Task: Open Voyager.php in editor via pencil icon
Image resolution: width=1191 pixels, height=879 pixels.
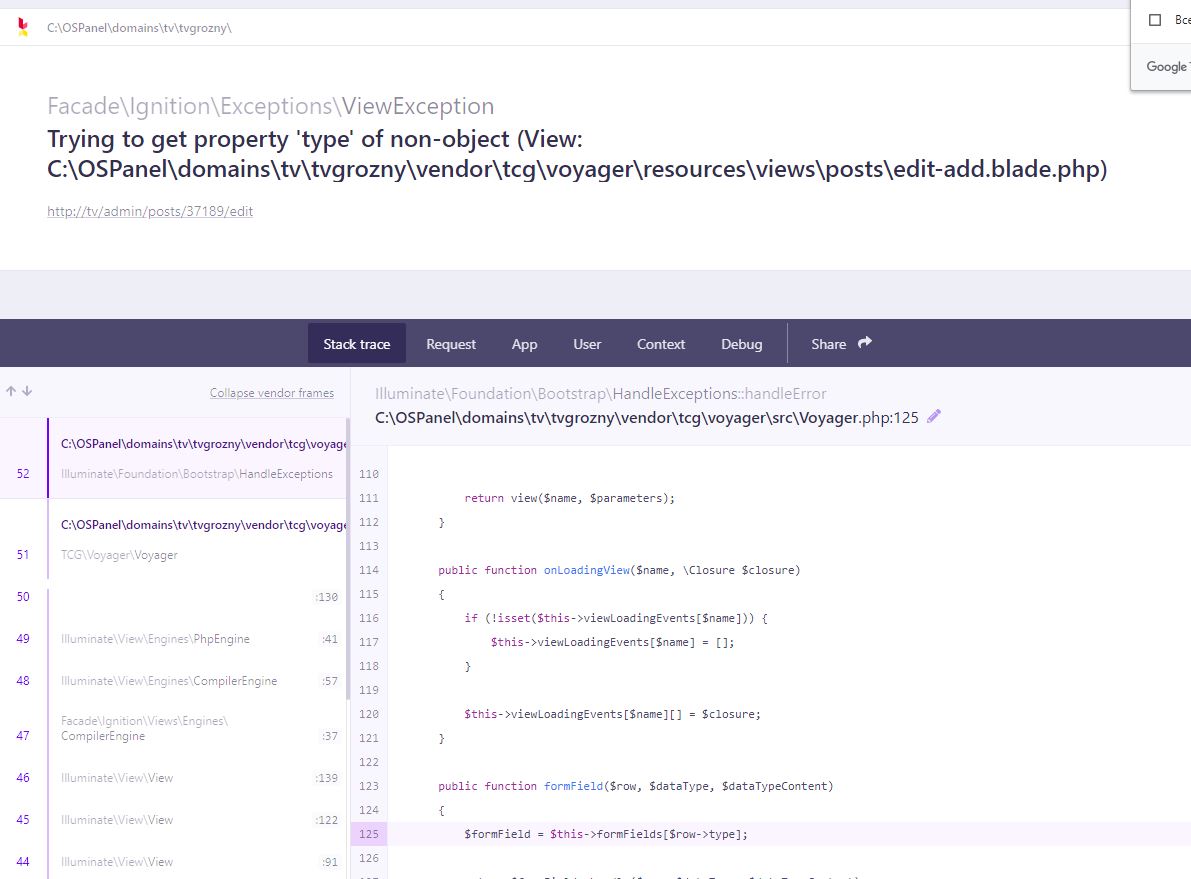Action: tap(933, 416)
